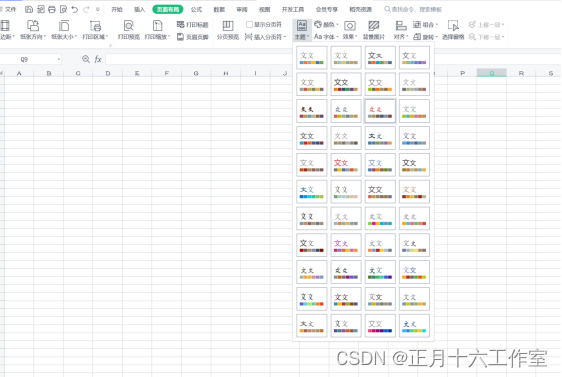Switch to the 开始 tab
The height and width of the screenshot is (377, 562).
[x=117, y=9]
